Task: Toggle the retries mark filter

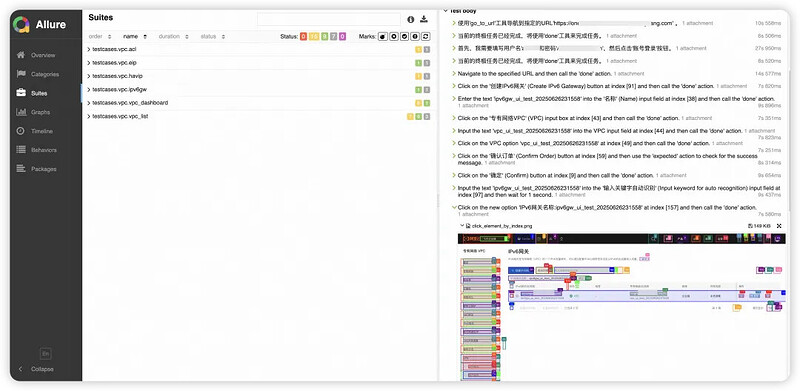Action: [x=426, y=37]
